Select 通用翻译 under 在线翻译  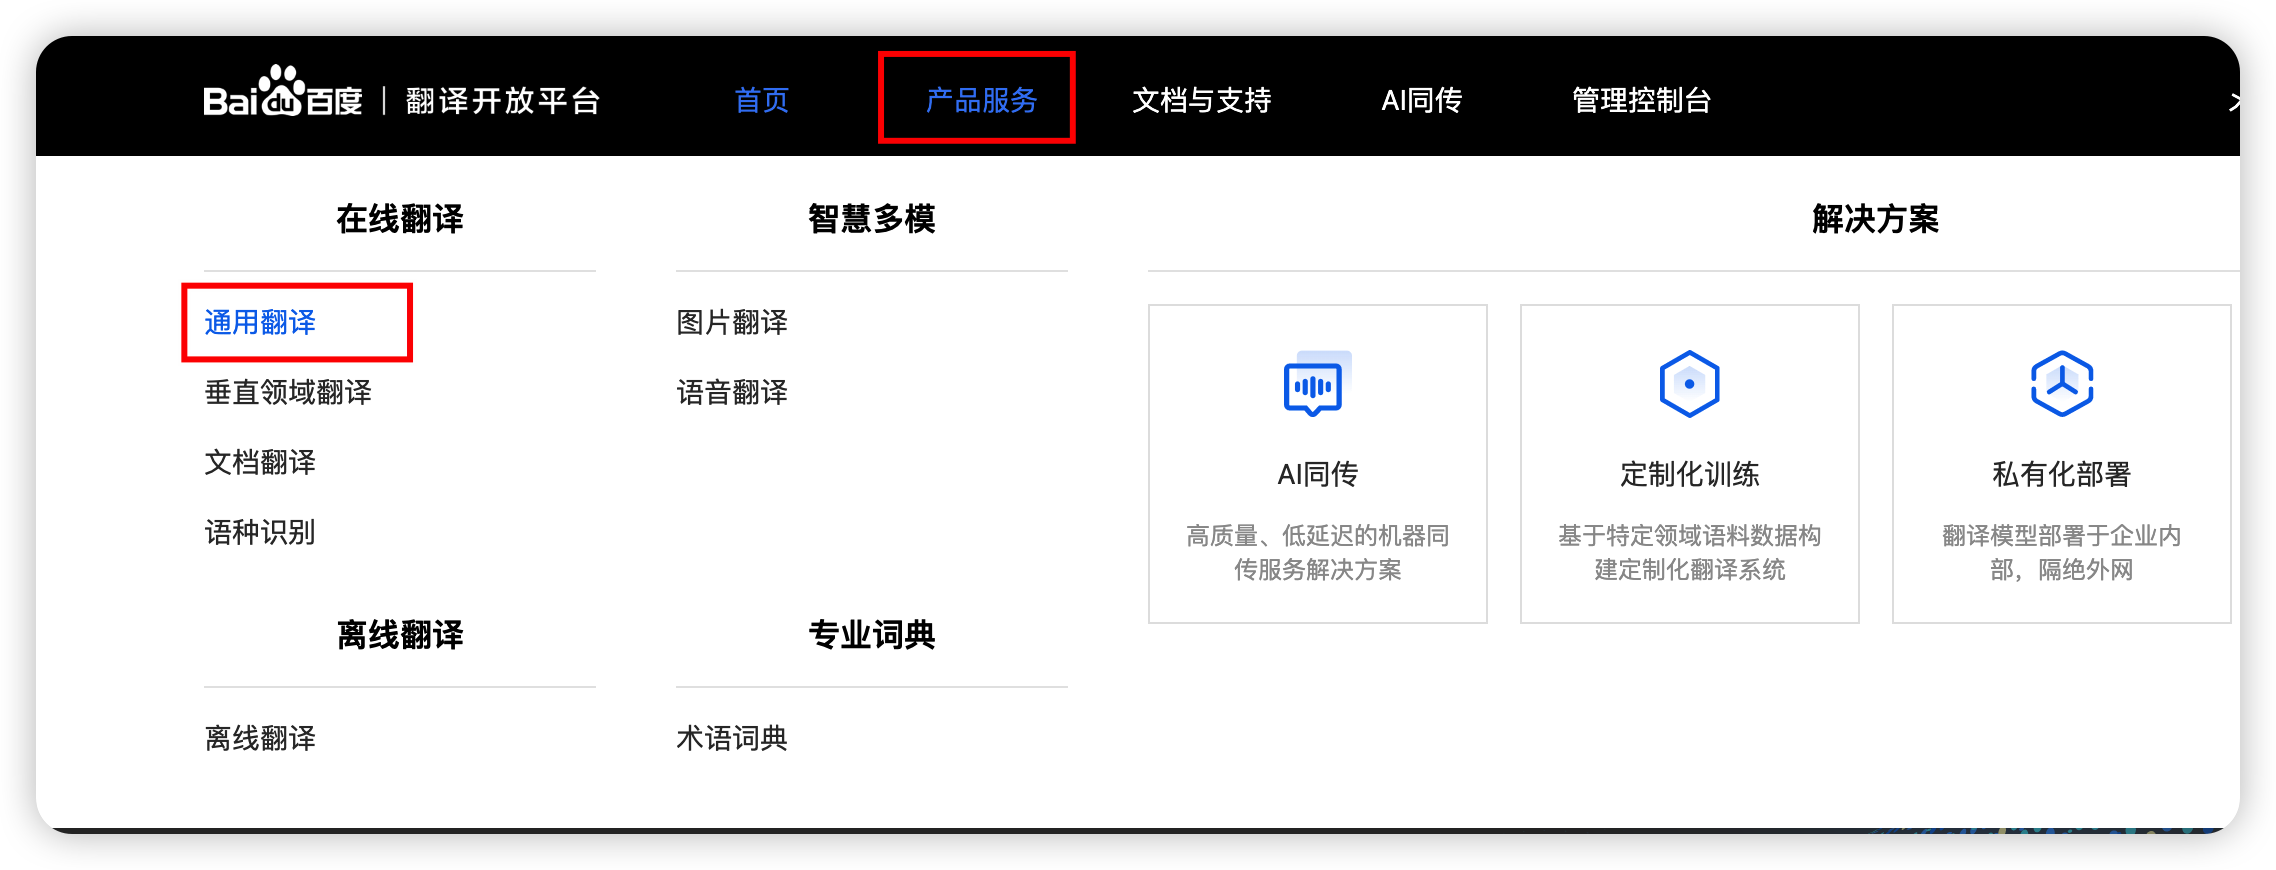point(260,322)
